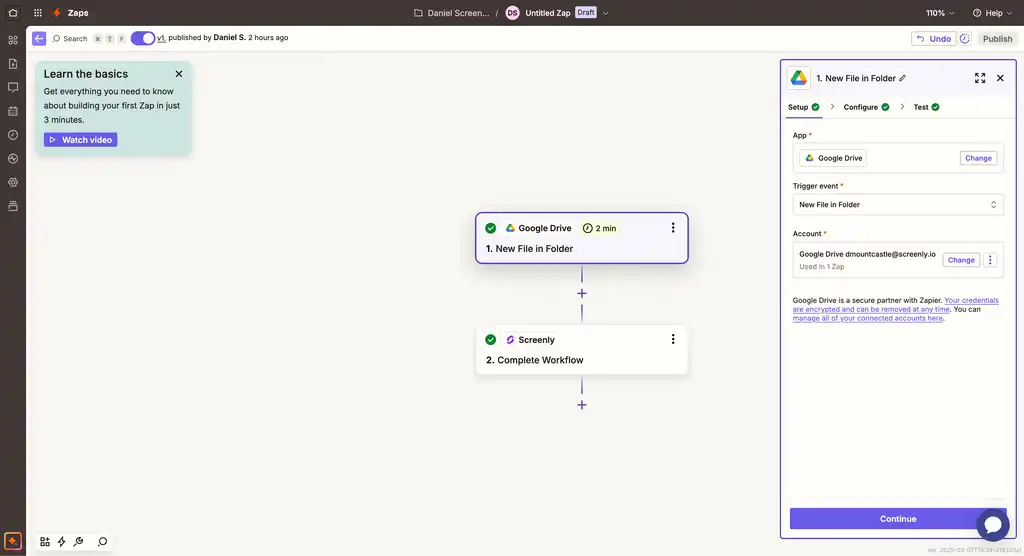Open 'Your credentials are encrypted' link
Viewport: 1024px width, 556px height.
pos(895,304)
